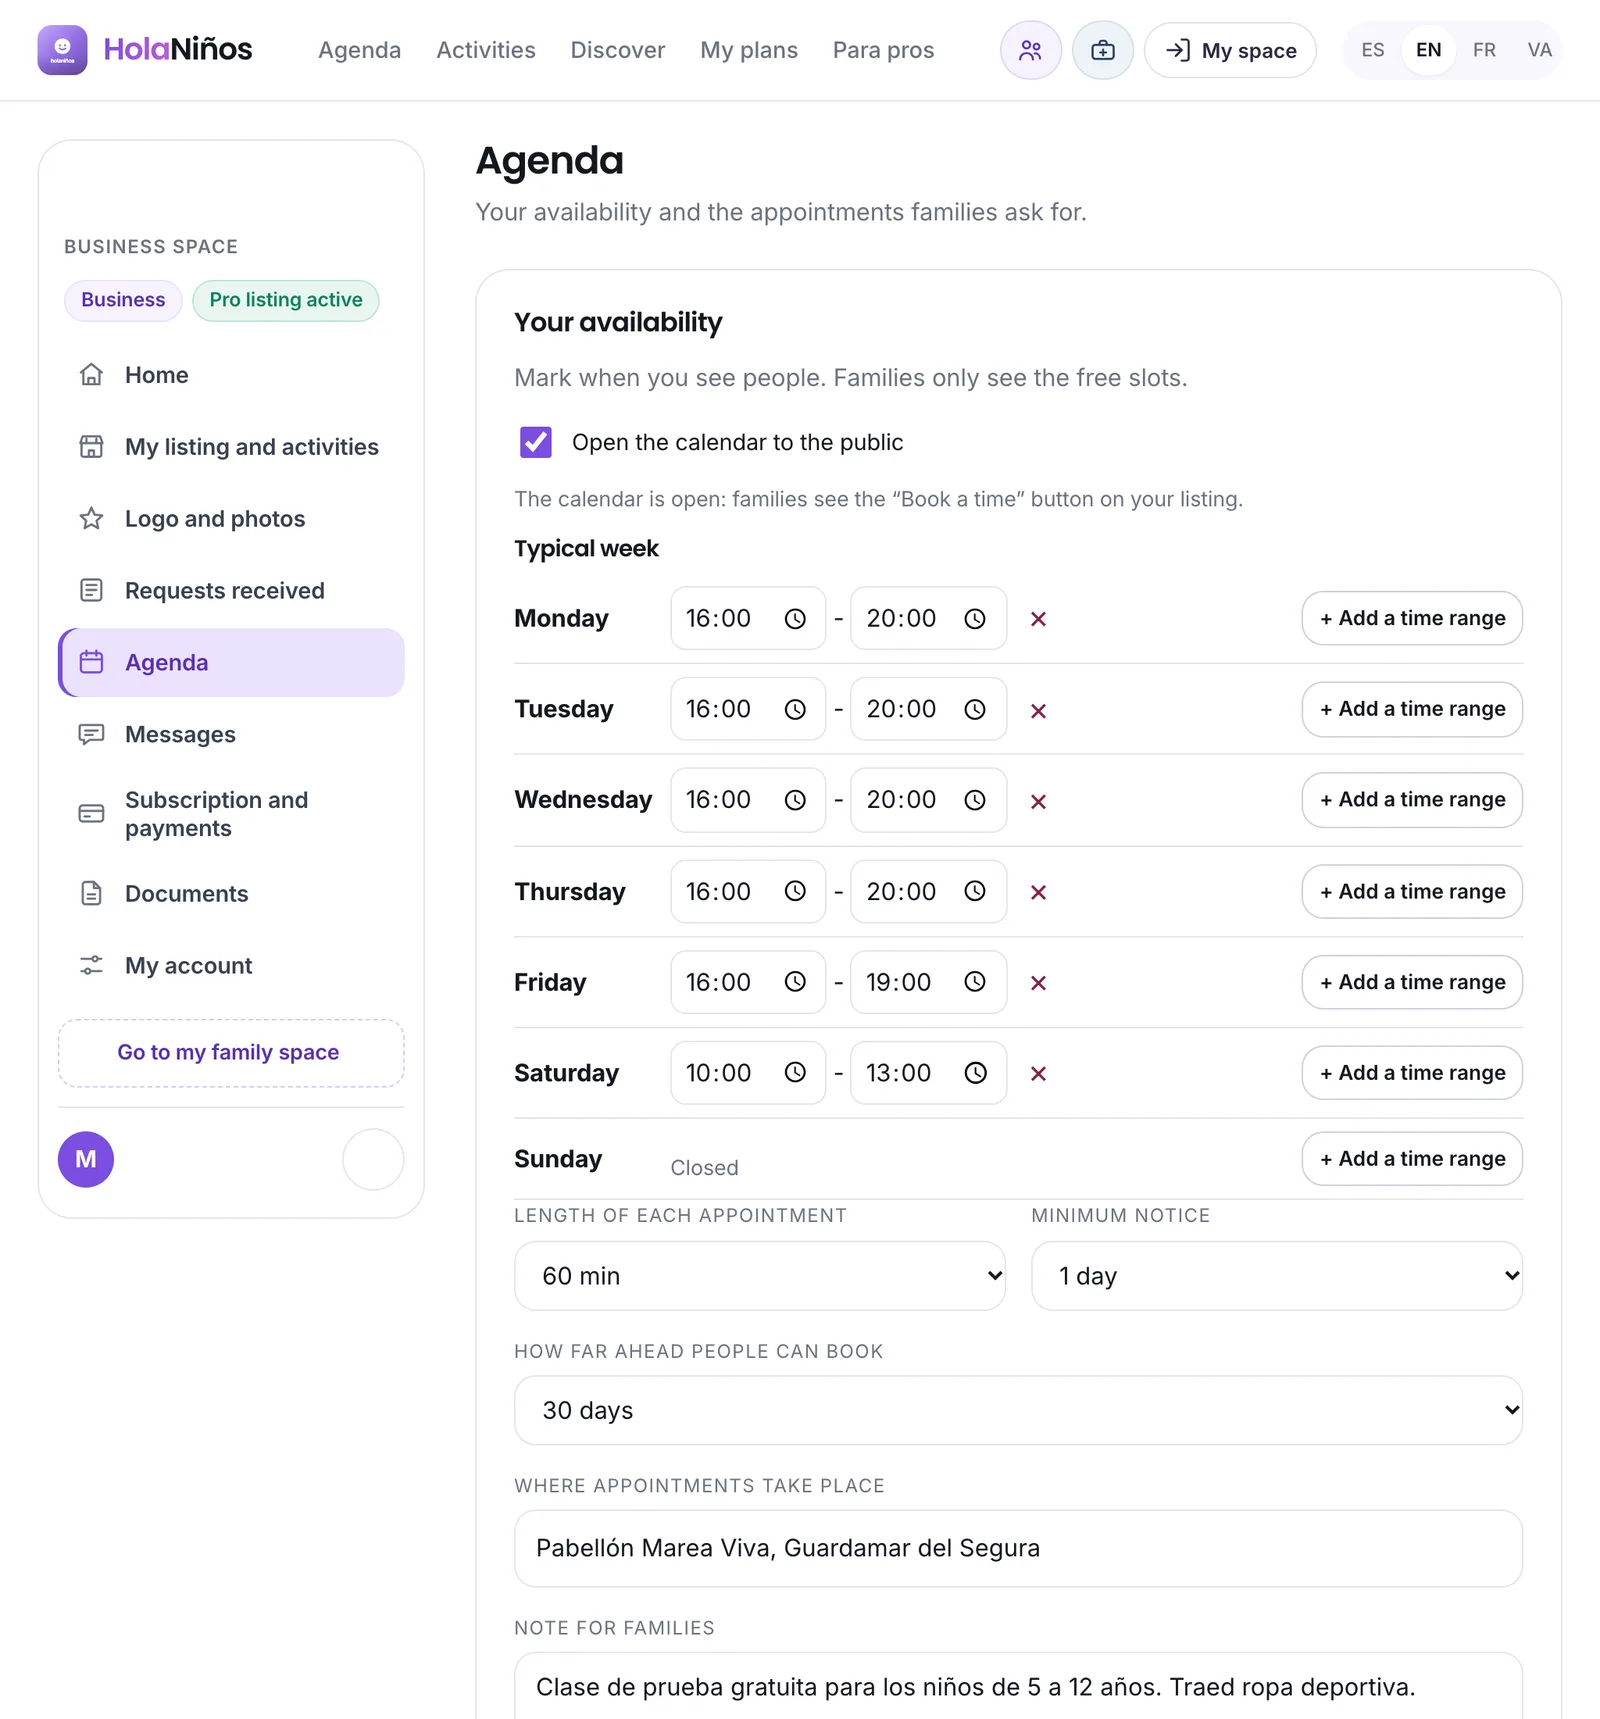Open Logo and photos in the sidebar
This screenshot has width=1600, height=1719.
[231, 519]
